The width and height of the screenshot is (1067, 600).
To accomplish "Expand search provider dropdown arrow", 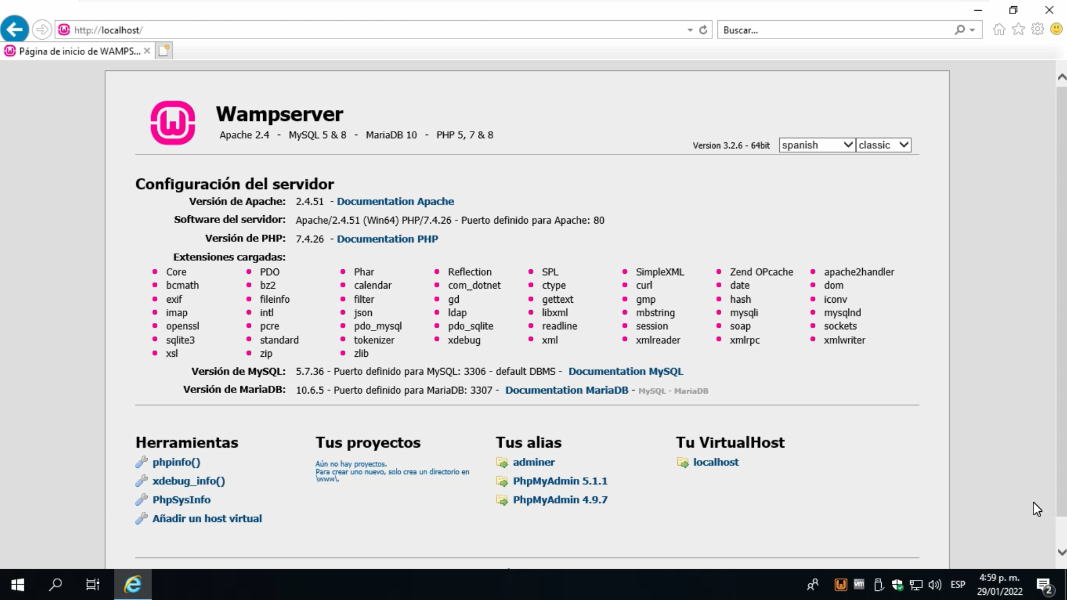I will [972, 30].
